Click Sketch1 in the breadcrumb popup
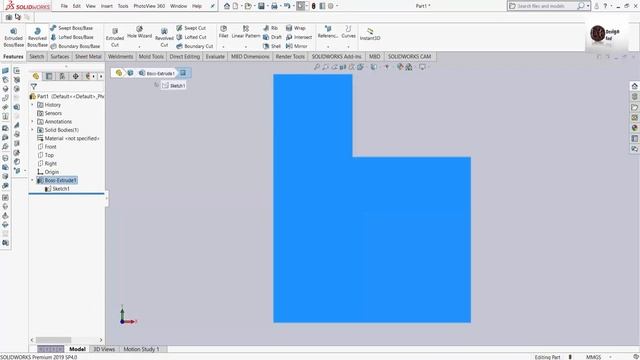Screen dimensions: 640x360 click(174, 85)
